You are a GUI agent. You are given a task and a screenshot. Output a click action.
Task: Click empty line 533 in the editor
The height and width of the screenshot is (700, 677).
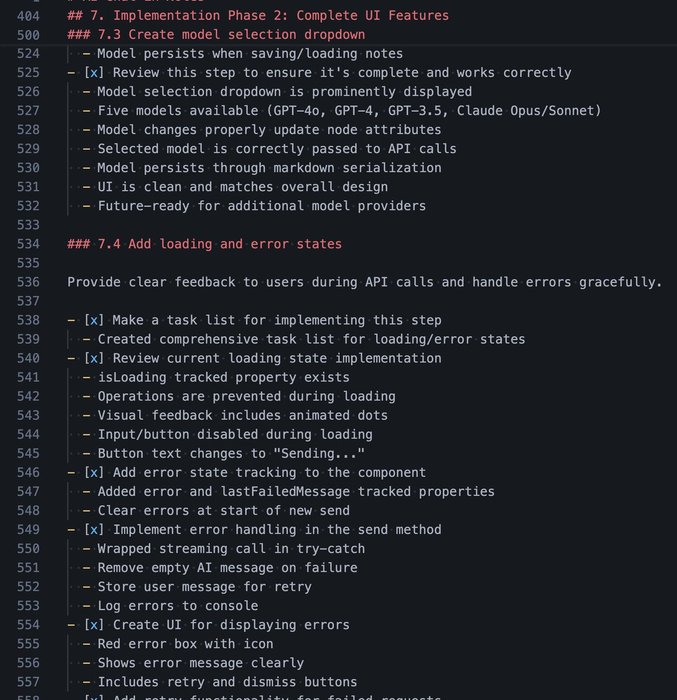tap(300, 225)
